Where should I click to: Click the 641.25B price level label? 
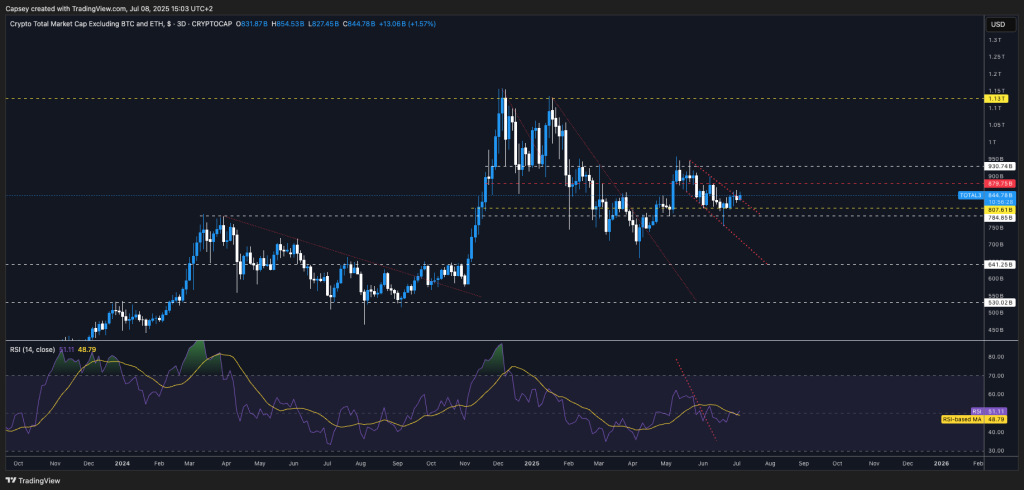pos(1001,265)
